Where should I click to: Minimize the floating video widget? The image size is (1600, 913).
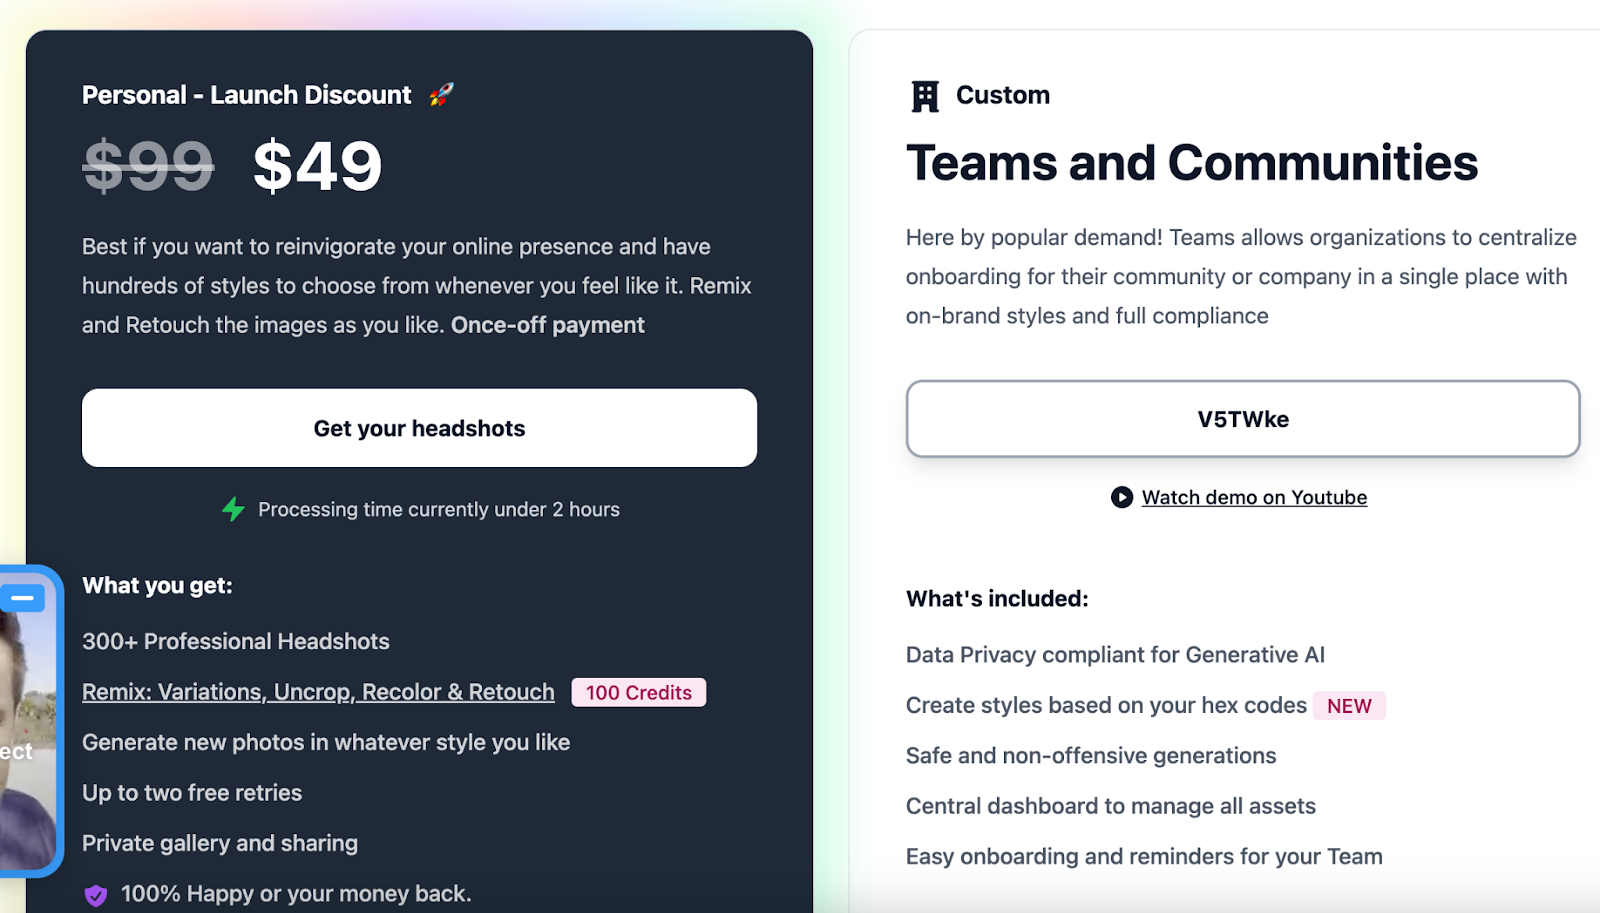click(x=23, y=598)
